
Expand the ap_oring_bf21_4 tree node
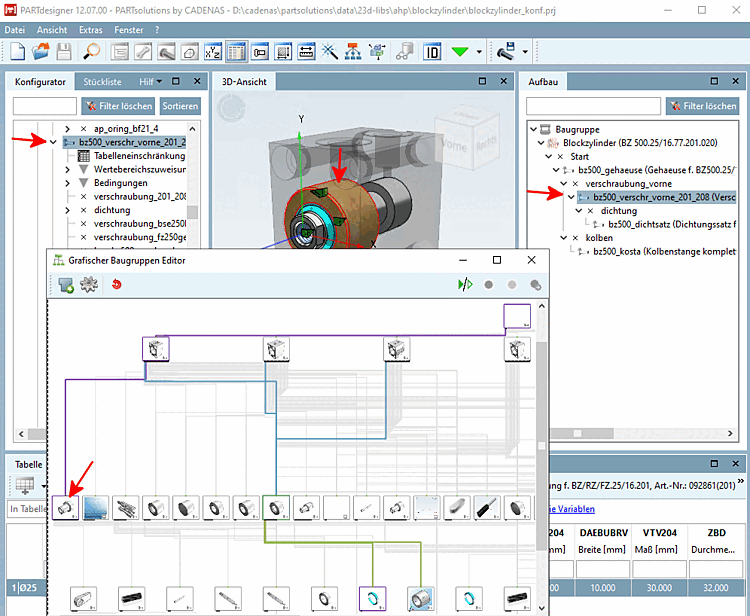67,129
